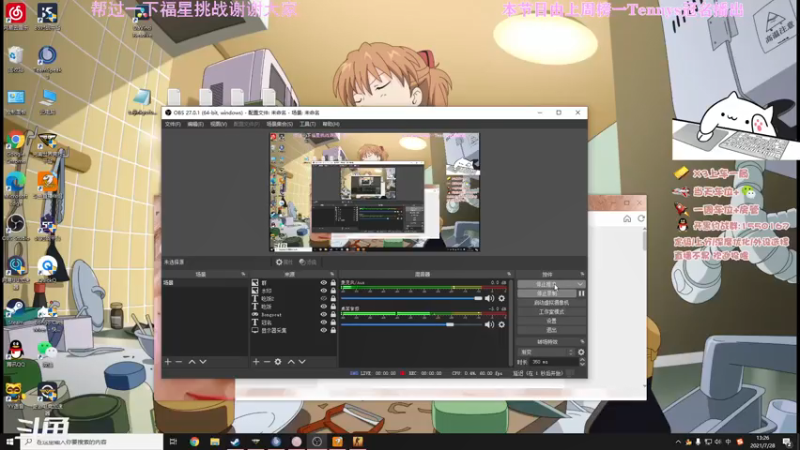This screenshot has width=800, height=450.
Task: Open the File menu in OBS
Action: click(x=172, y=124)
